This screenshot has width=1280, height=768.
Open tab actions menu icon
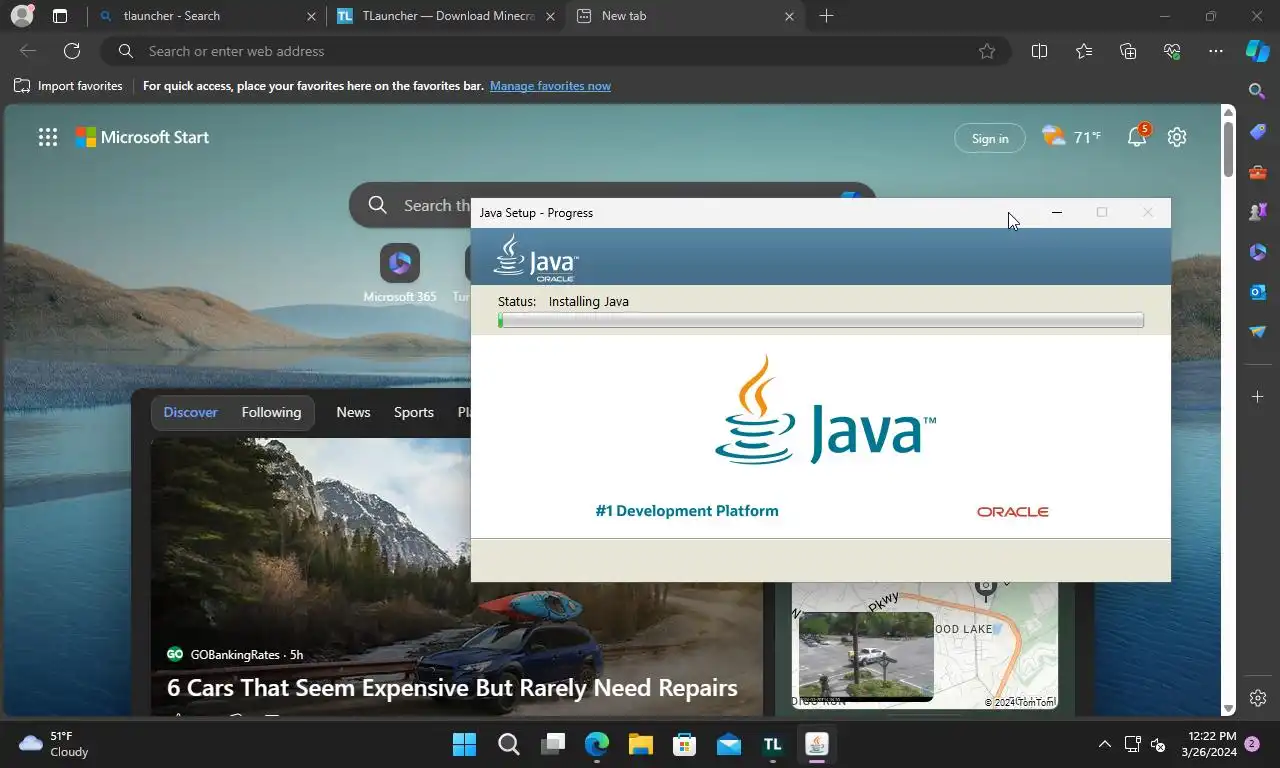point(60,16)
